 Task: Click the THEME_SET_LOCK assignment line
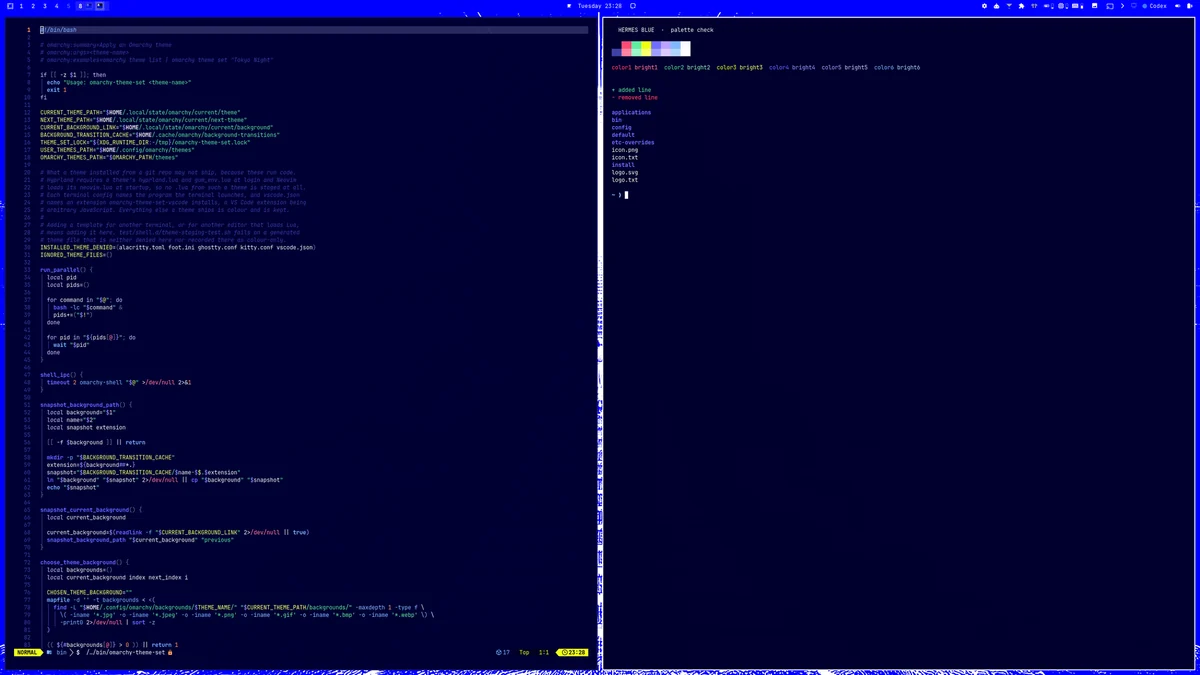tap(145, 143)
